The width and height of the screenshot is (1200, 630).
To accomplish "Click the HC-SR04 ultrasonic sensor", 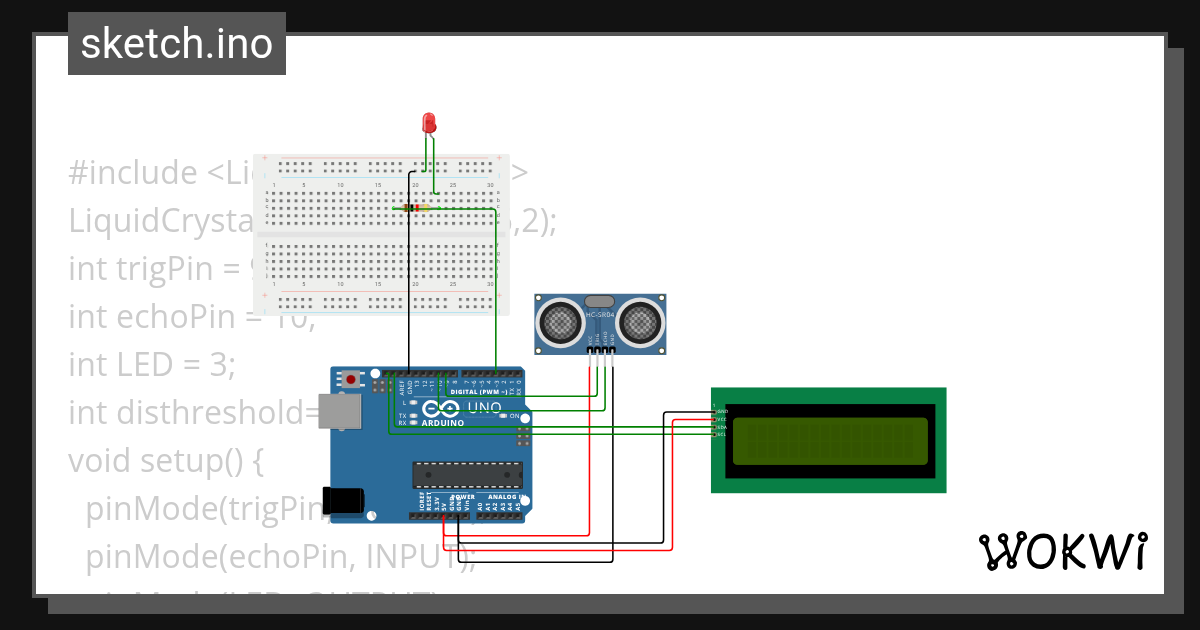I will [x=602, y=322].
